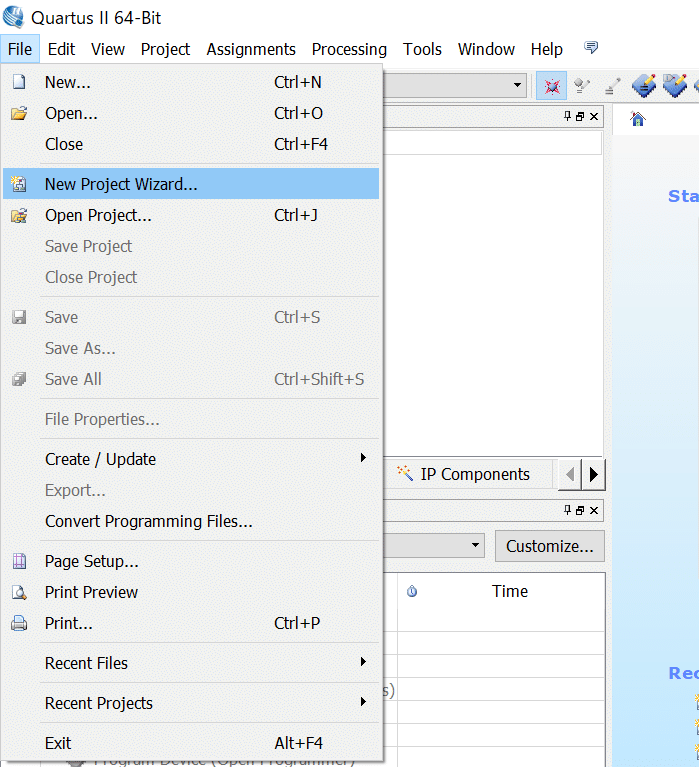
Task: Open the View menu
Action: tap(108, 49)
